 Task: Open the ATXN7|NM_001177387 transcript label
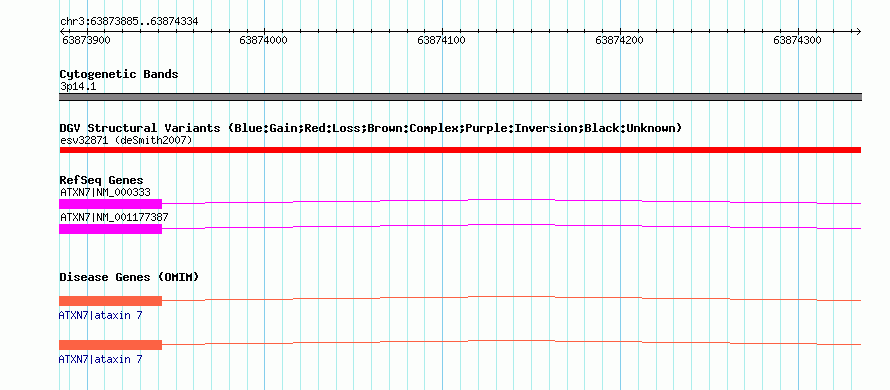tap(114, 217)
